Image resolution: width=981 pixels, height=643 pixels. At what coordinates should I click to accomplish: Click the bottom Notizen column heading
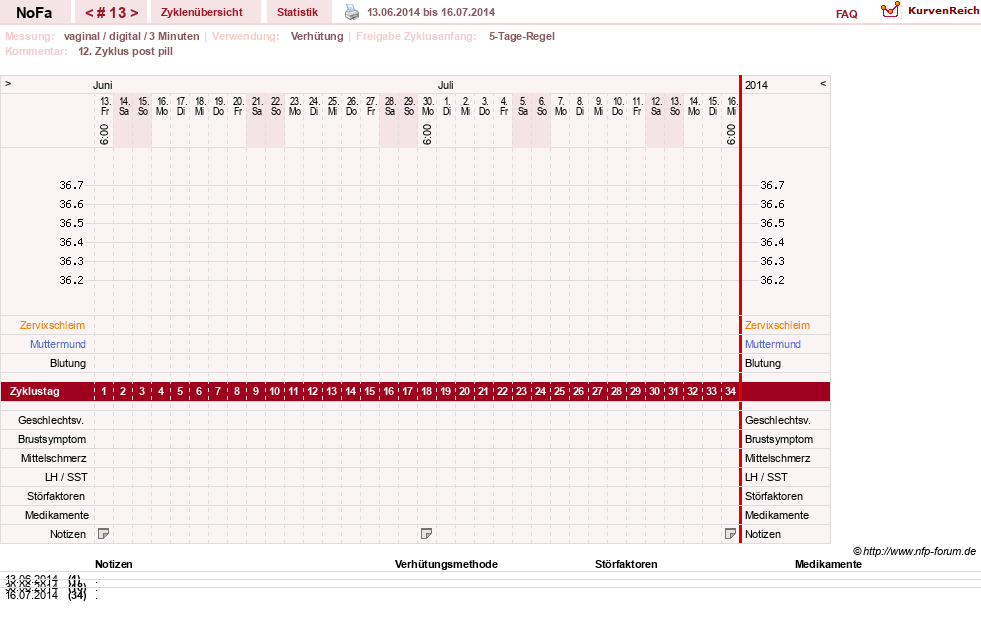coord(114,564)
